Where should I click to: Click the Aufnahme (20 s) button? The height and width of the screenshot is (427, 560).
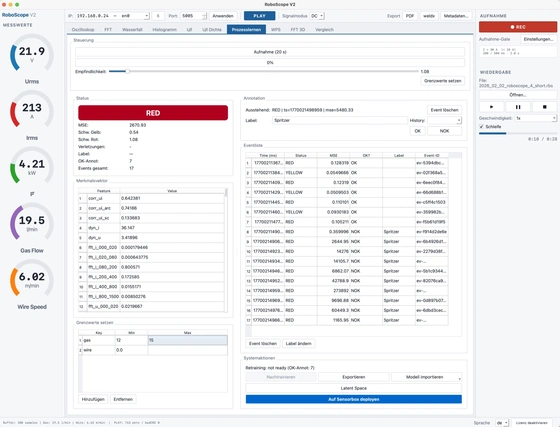pos(270,52)
